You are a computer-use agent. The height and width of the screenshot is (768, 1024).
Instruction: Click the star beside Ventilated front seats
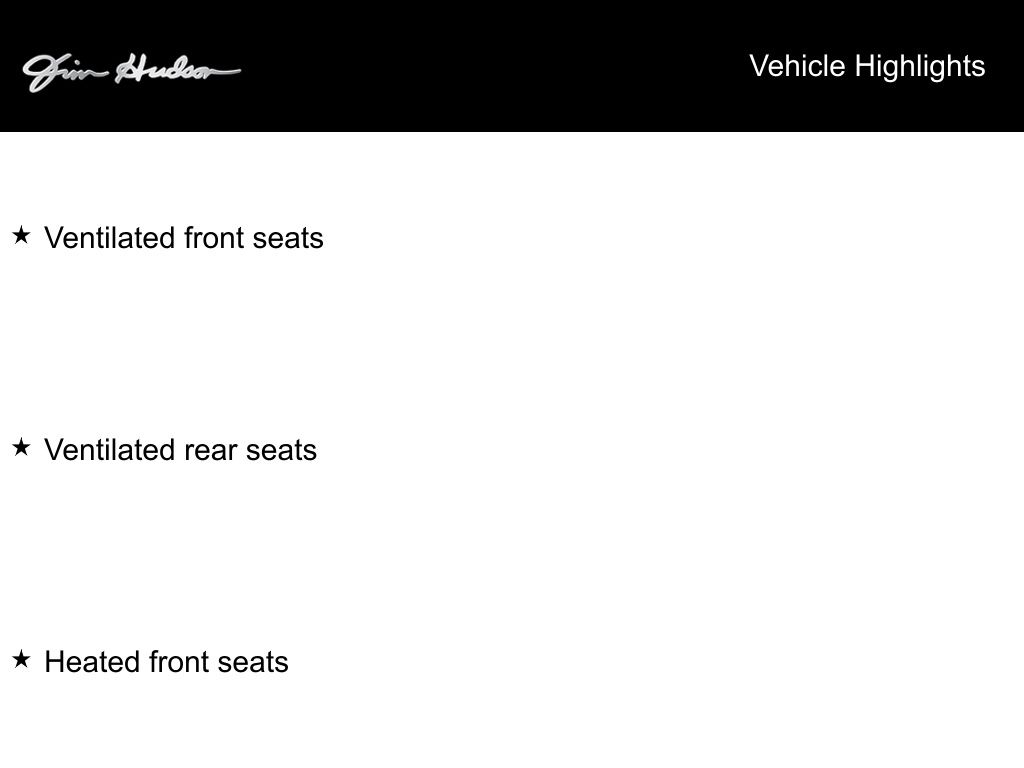pos(21,236)
